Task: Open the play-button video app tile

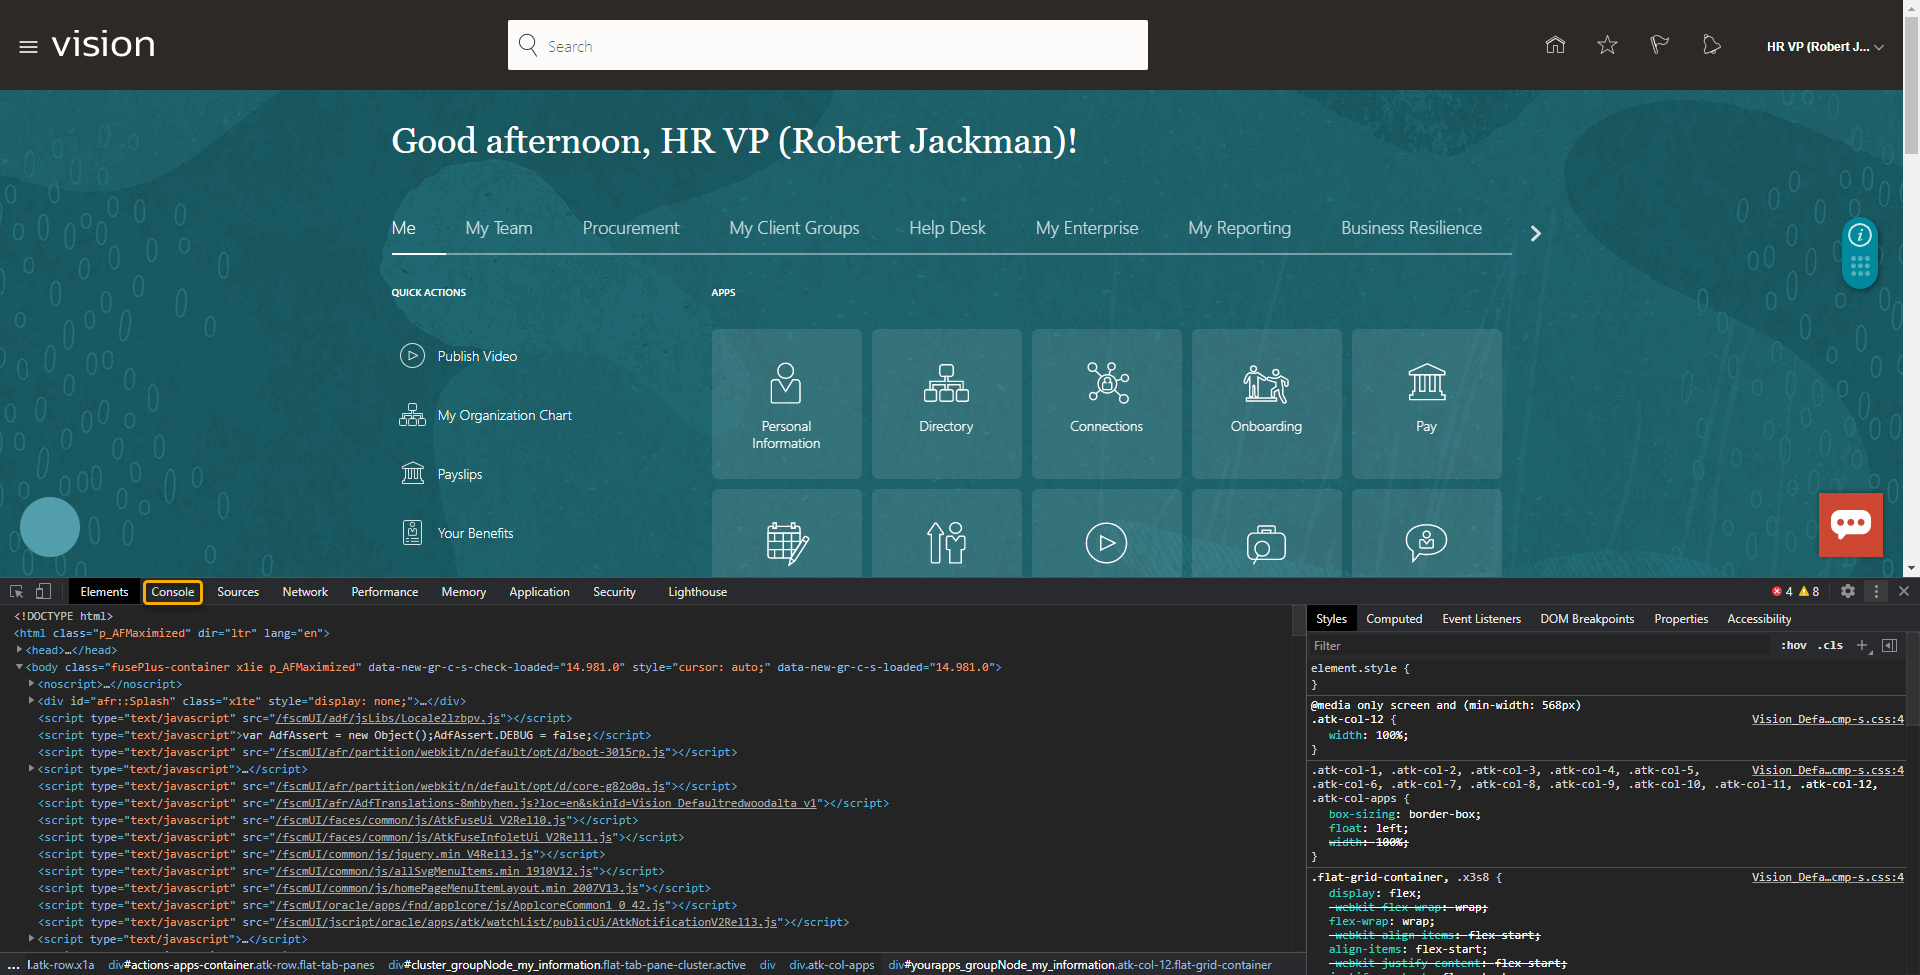Action: 1106,534
